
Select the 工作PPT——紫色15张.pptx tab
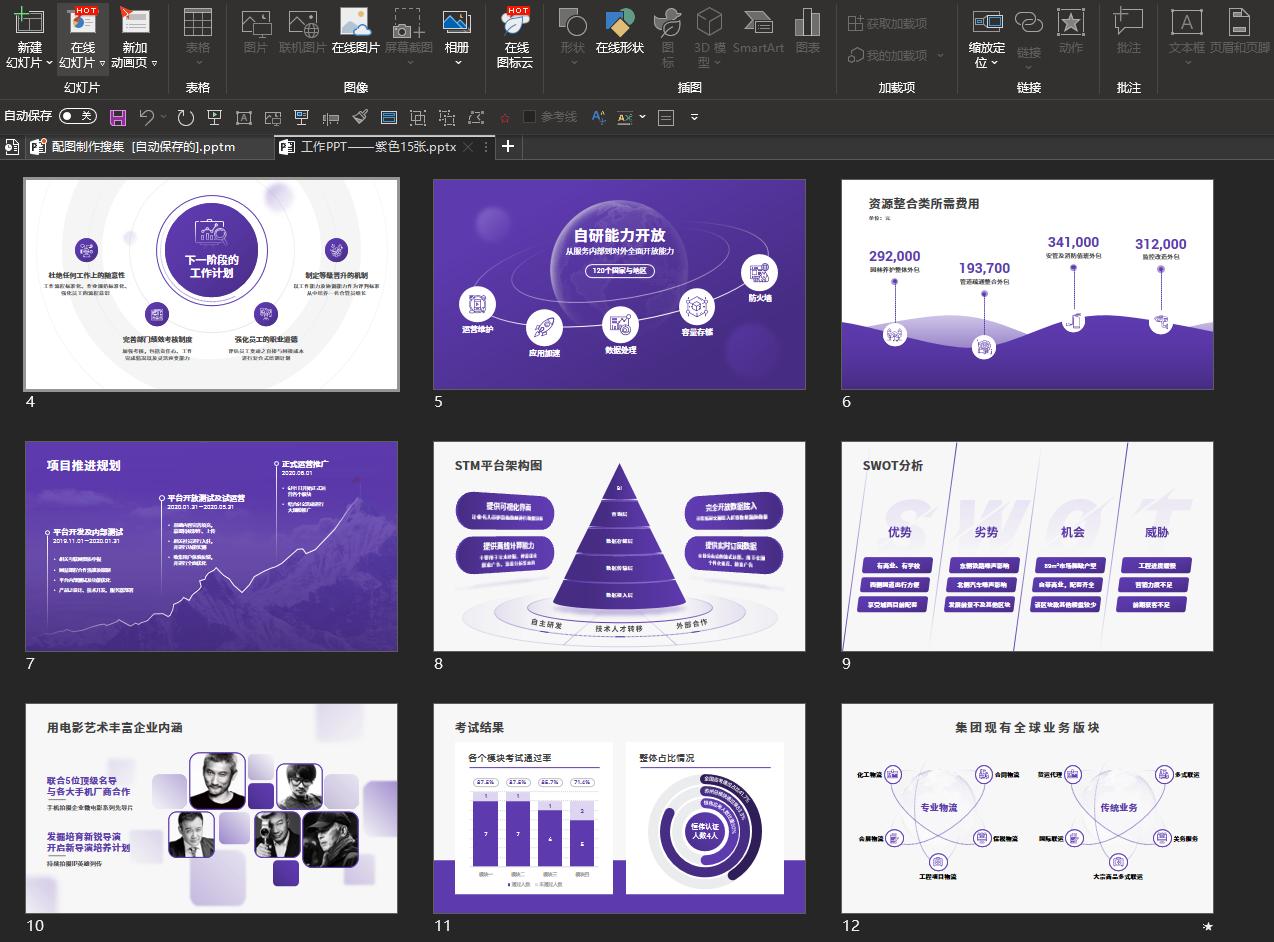pos(377,147)
